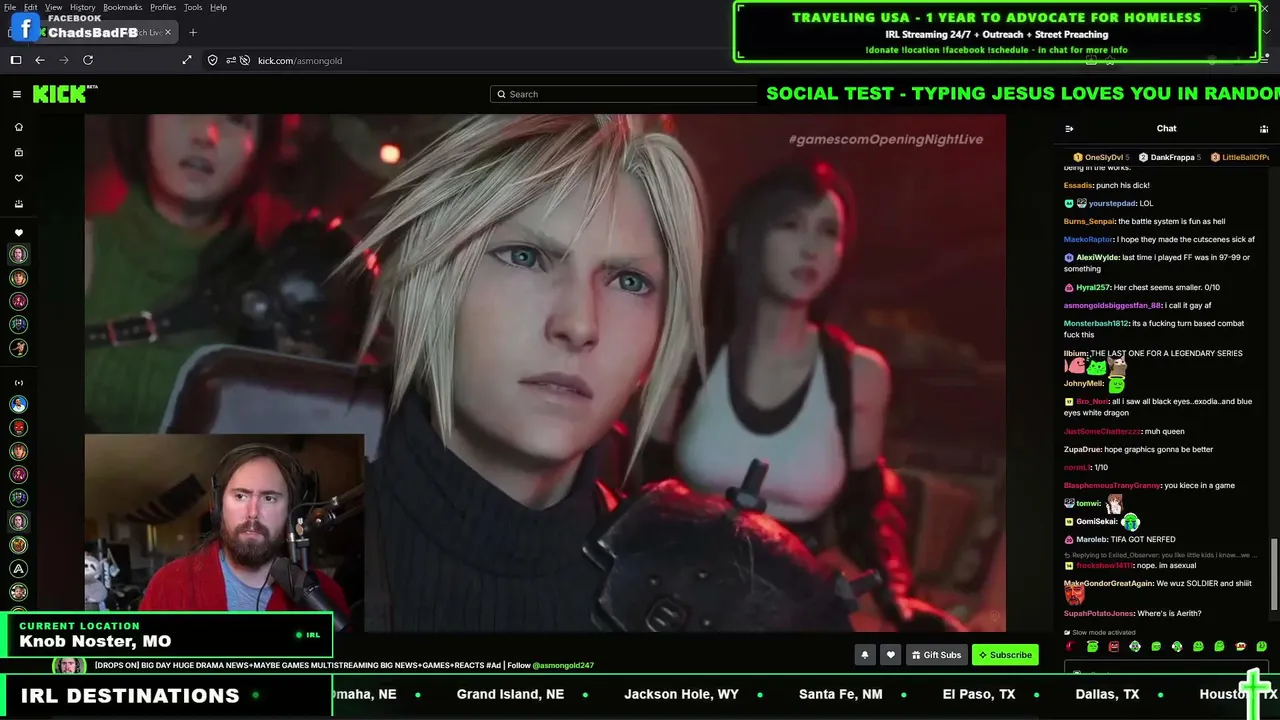Click the 'Where's is Aerith?' chat message
This screenshot has height=720, width=1280.
coord(1169,613)
